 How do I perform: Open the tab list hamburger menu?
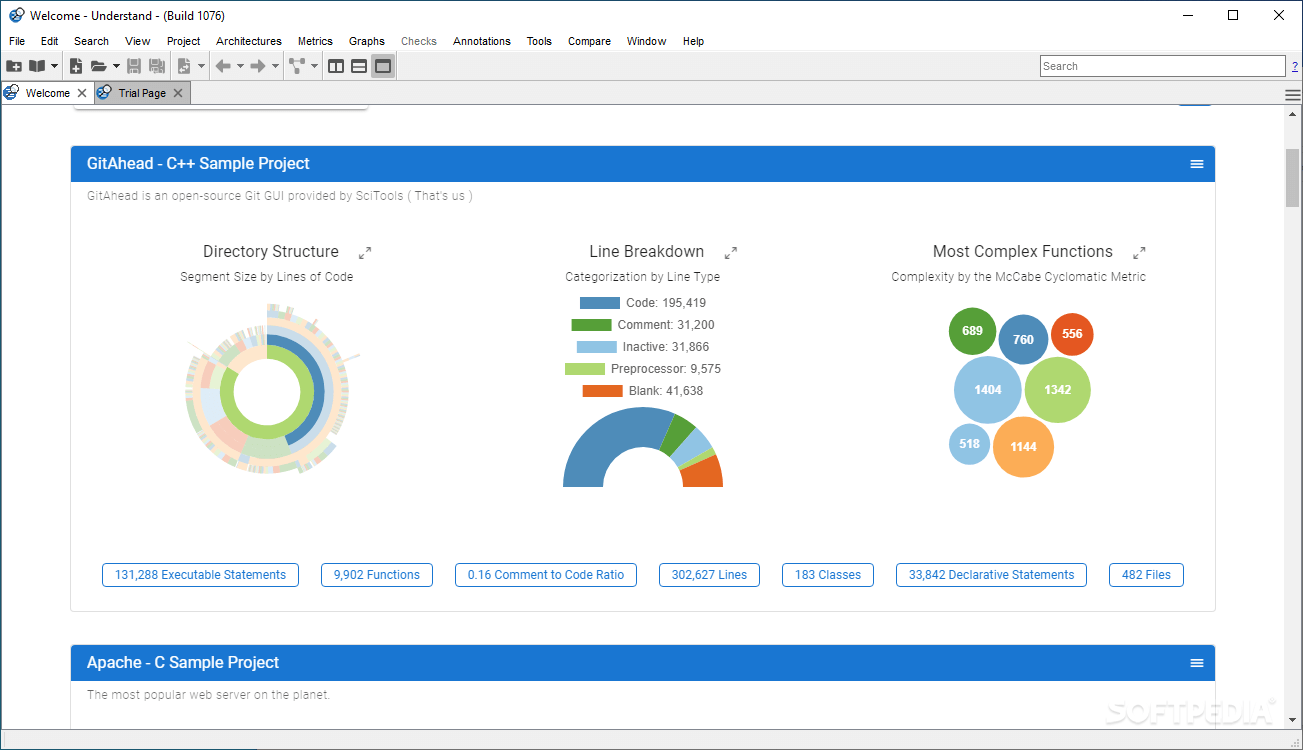coord(1292,94)
